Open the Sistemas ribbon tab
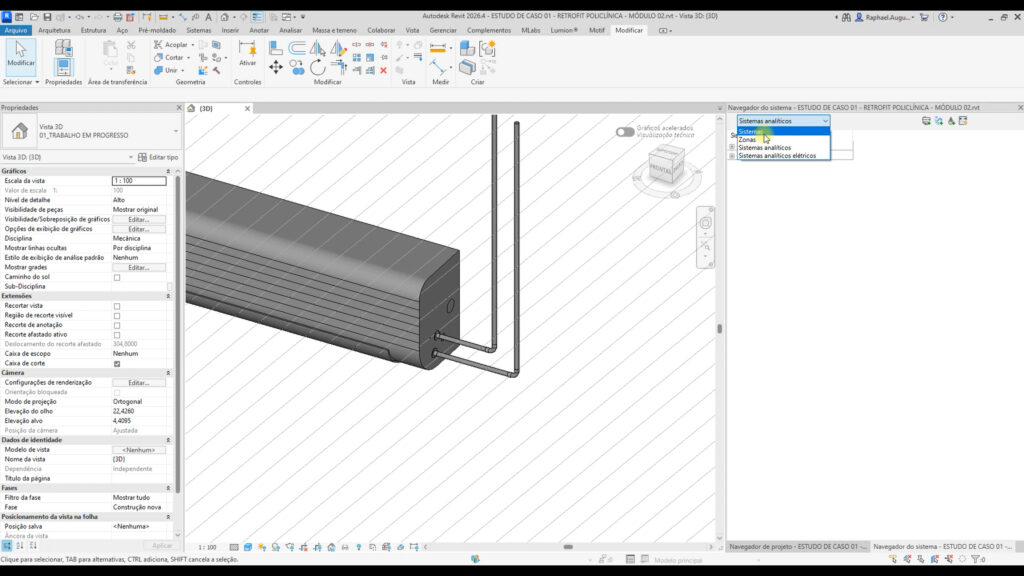1024x576 pixels. [x=199, y=30]
